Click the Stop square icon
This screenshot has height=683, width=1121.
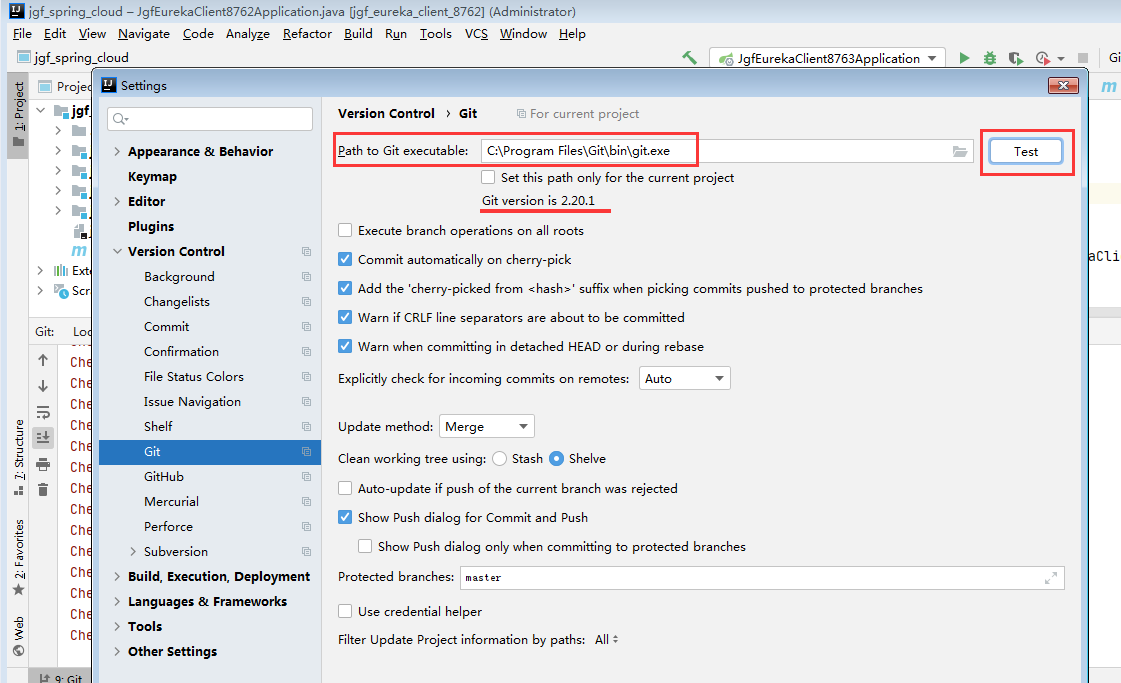pyautogui.click(x=1082, y=58)
